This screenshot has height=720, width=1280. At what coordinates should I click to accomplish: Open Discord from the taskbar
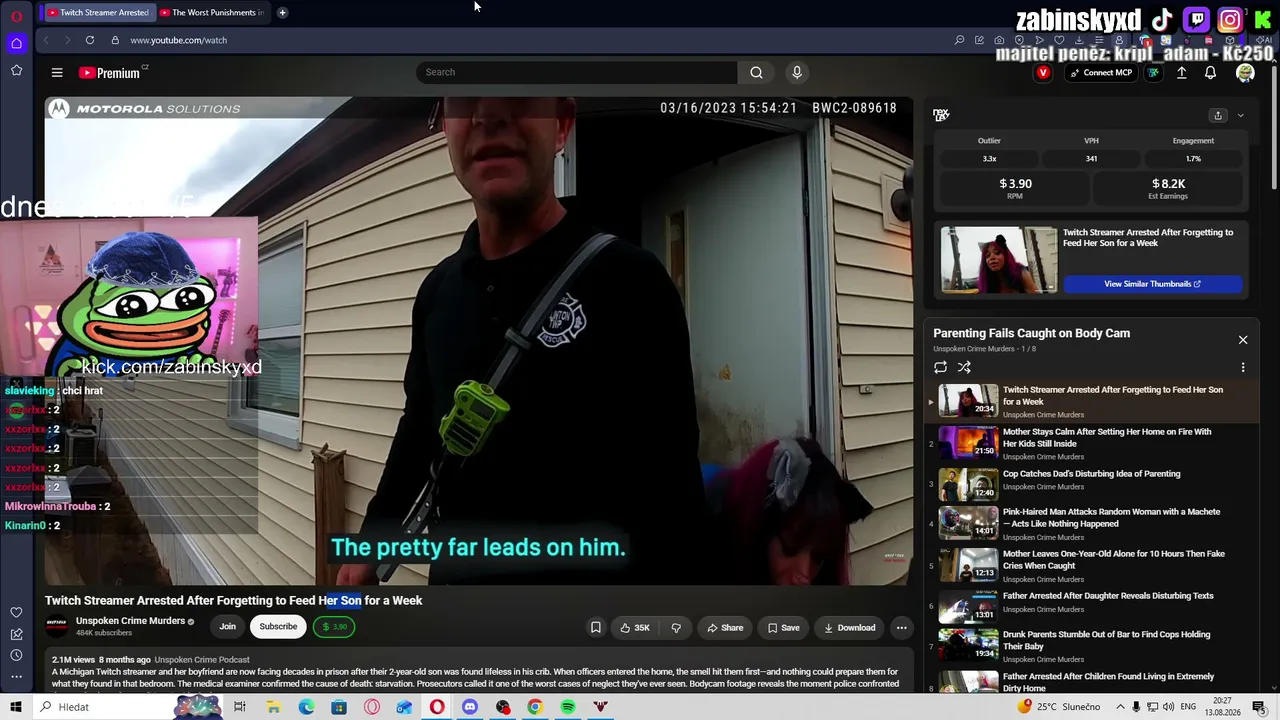tap(470, 707)
